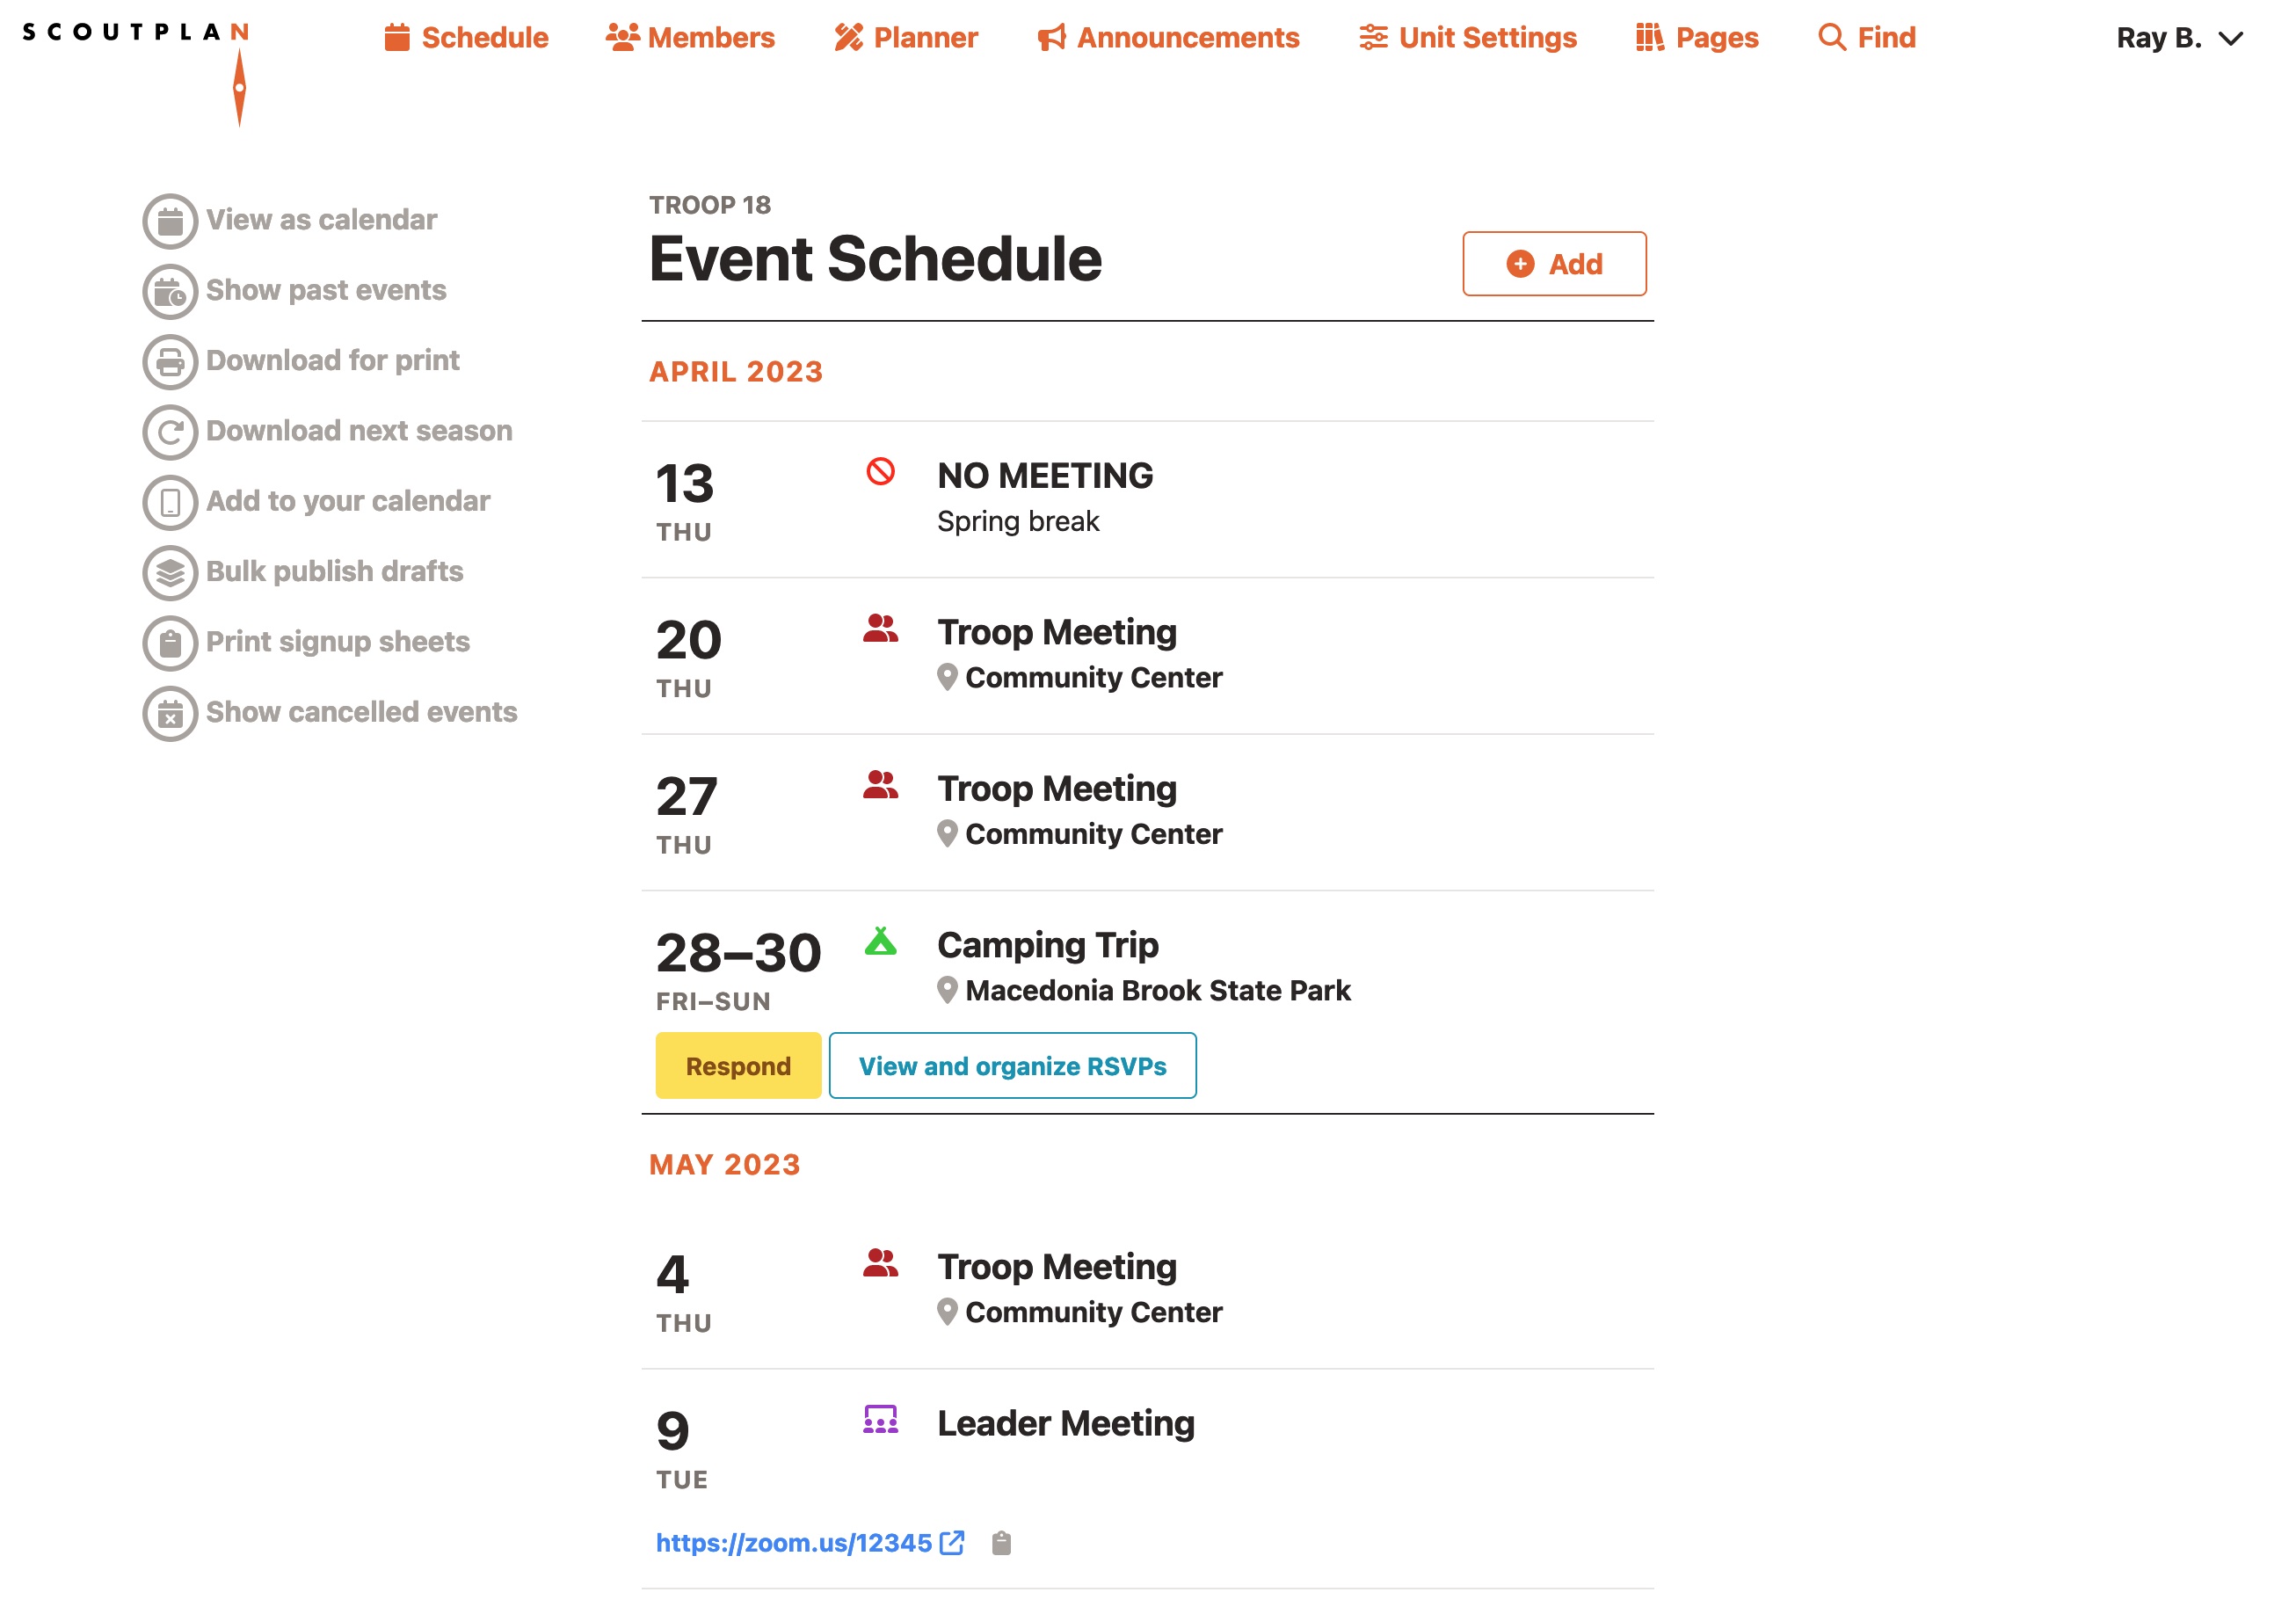Click the Add to your calendar icon

[x=170, y=501]
